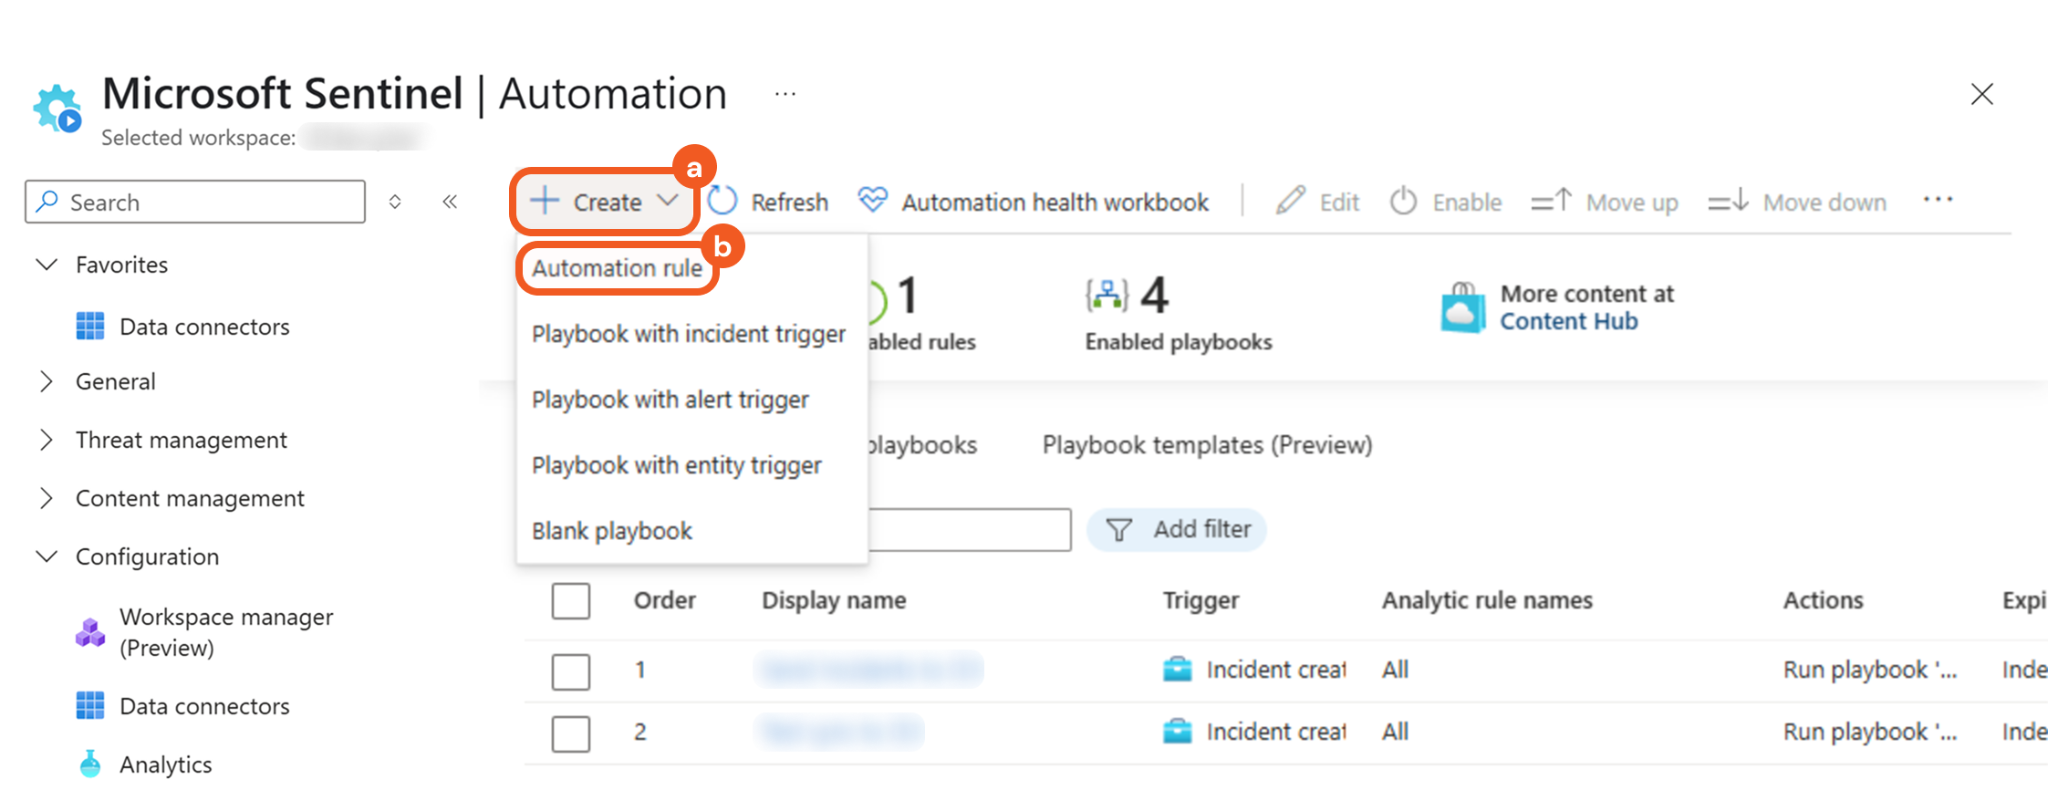Toggle the select-all checkbox in table header

[x=571, y=601]
